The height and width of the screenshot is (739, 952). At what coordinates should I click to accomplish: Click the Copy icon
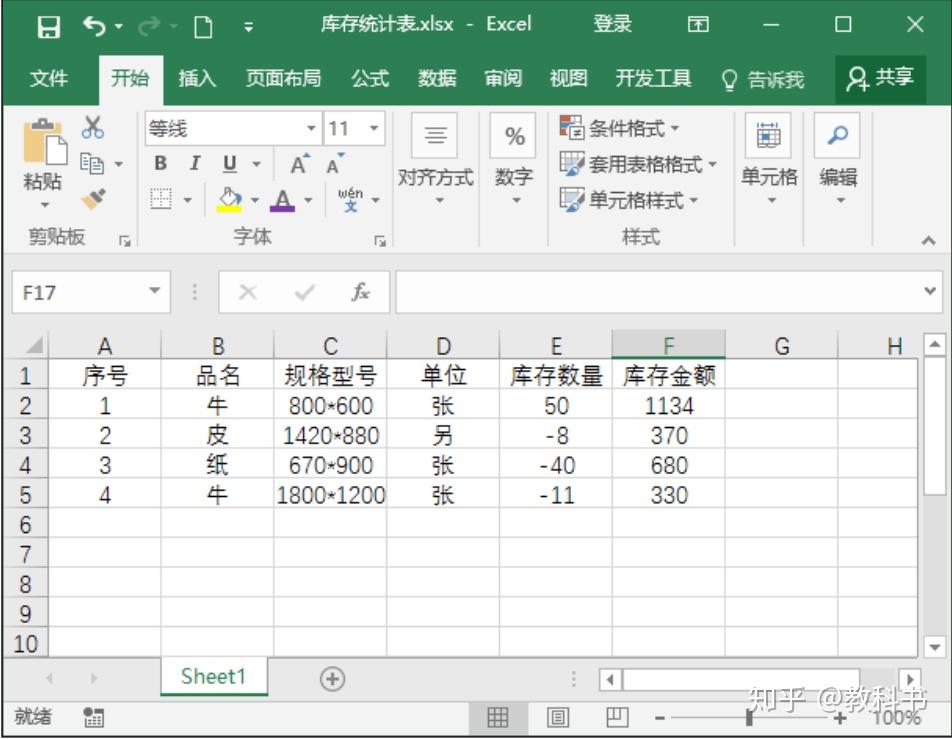[92, 163]
